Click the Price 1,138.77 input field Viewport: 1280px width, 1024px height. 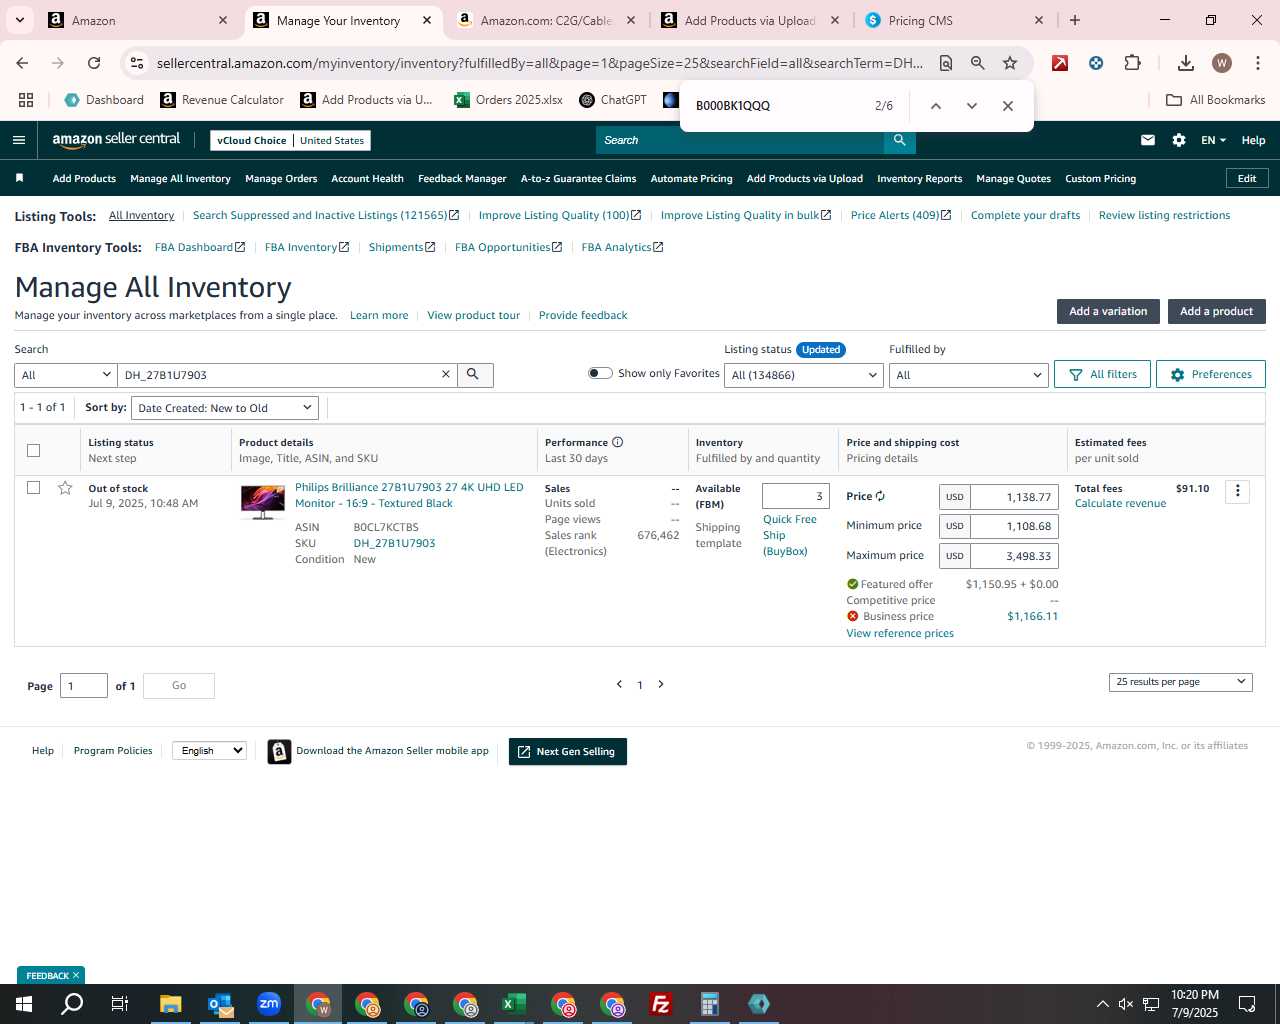[x=1014, y=497]
